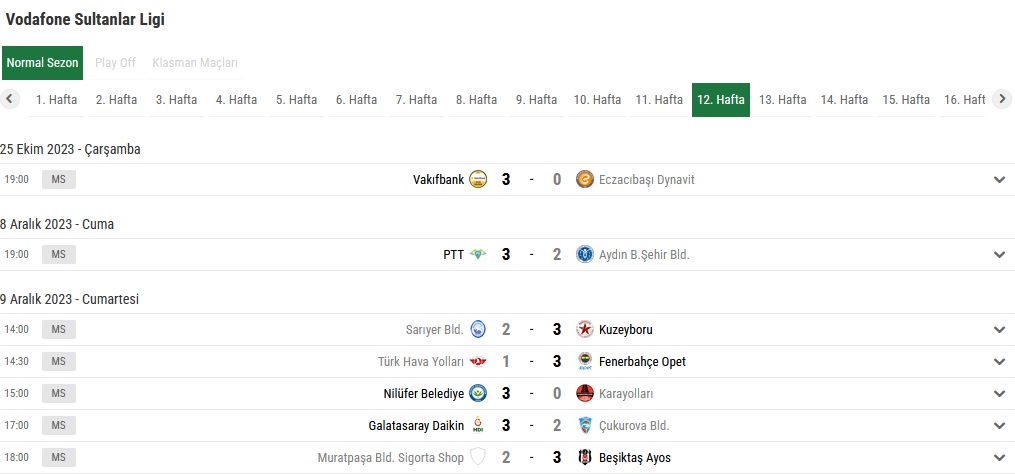Image resolution: width=1015 pixels, height=474 pixels.
Task: Switch to the Play Off tab
Action: (115, 63)
